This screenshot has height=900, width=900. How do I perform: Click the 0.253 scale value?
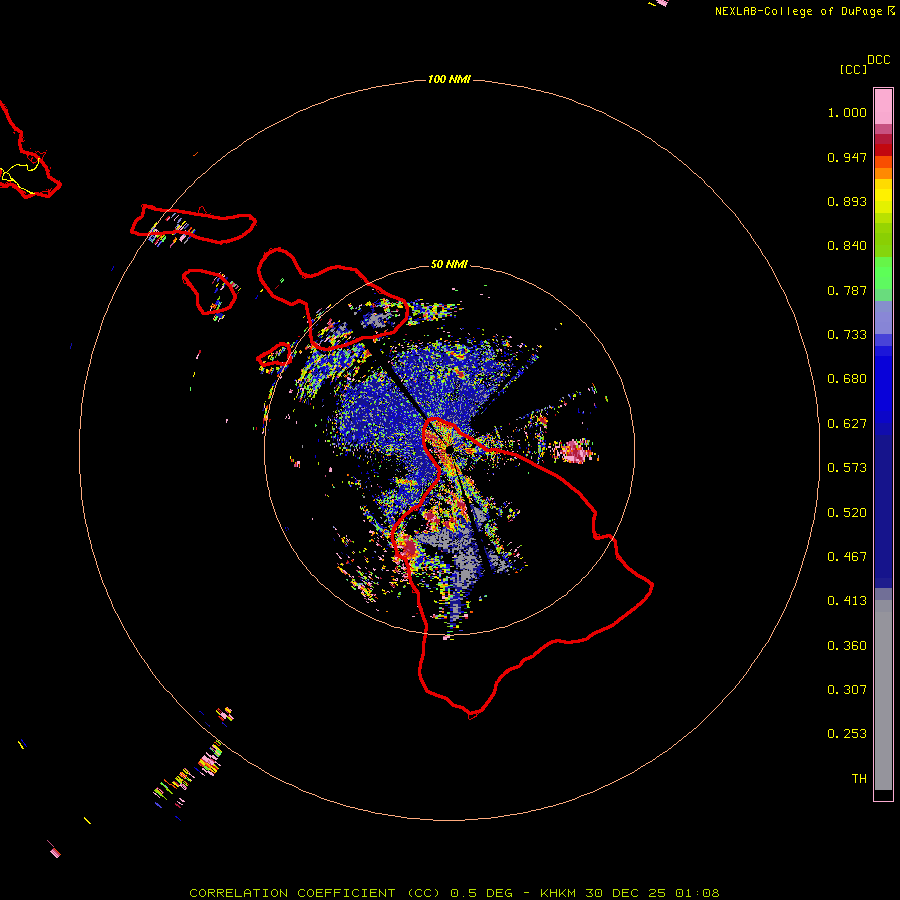[847, 734]
